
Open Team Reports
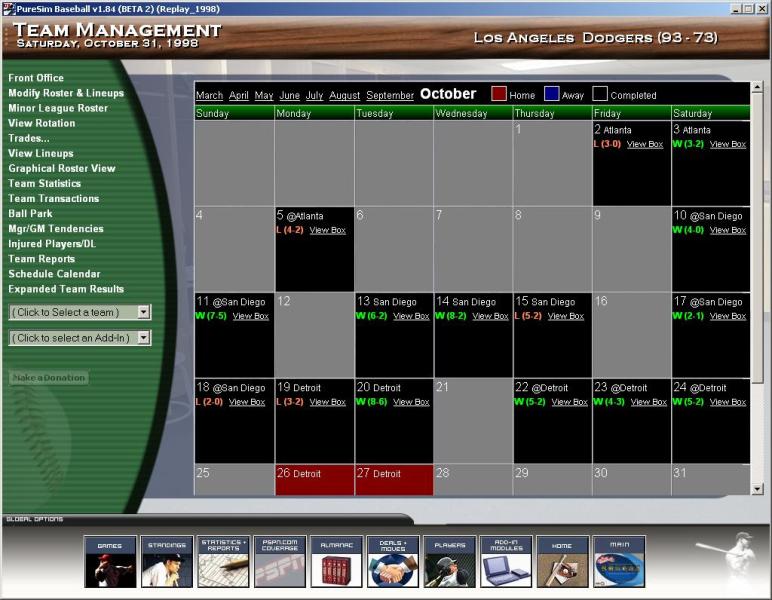click(42, 259)
